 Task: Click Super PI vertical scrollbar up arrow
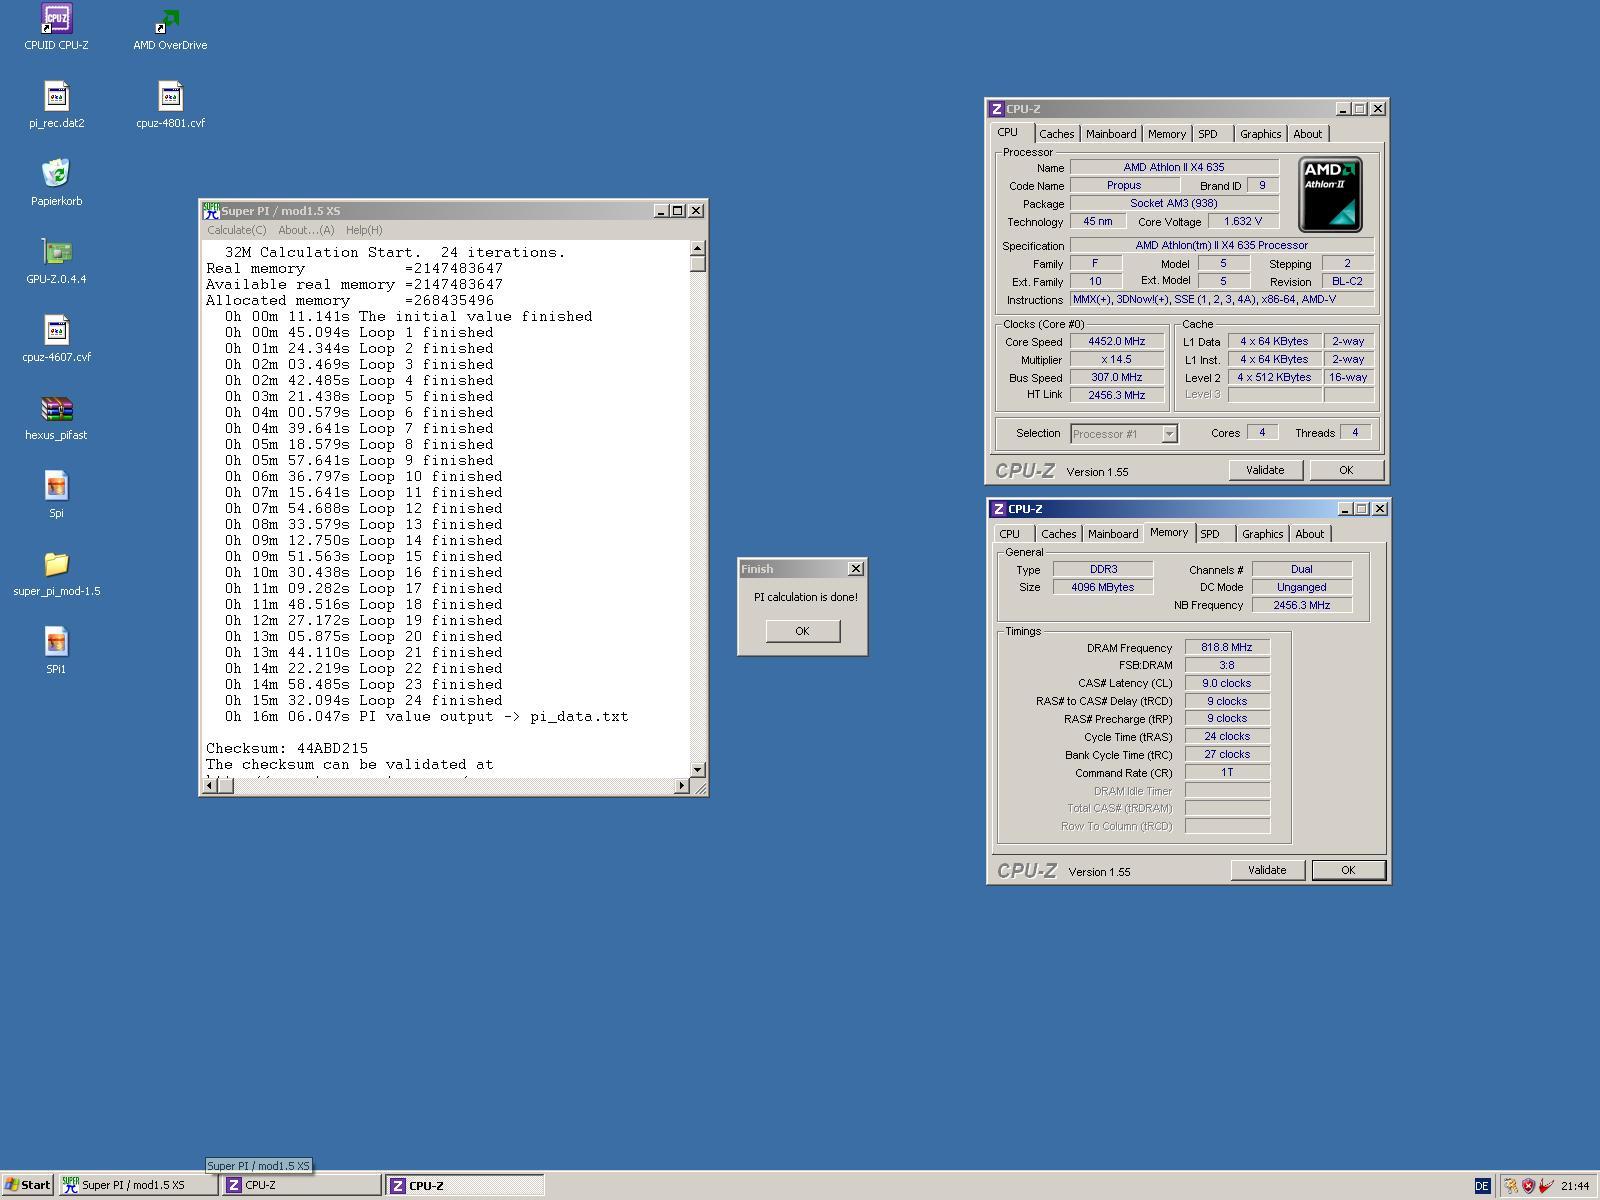[698, 248]
